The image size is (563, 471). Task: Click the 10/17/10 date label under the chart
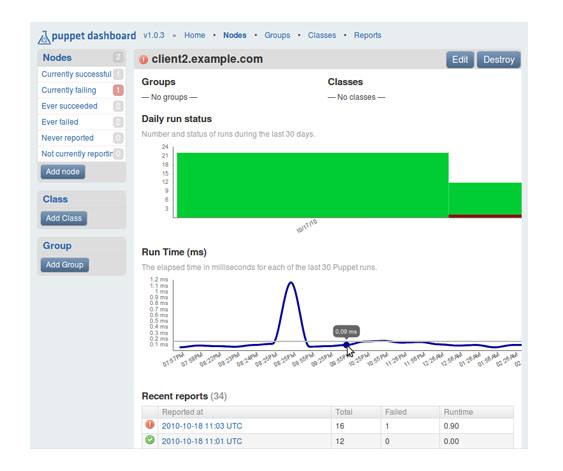(x=307, y=226)
